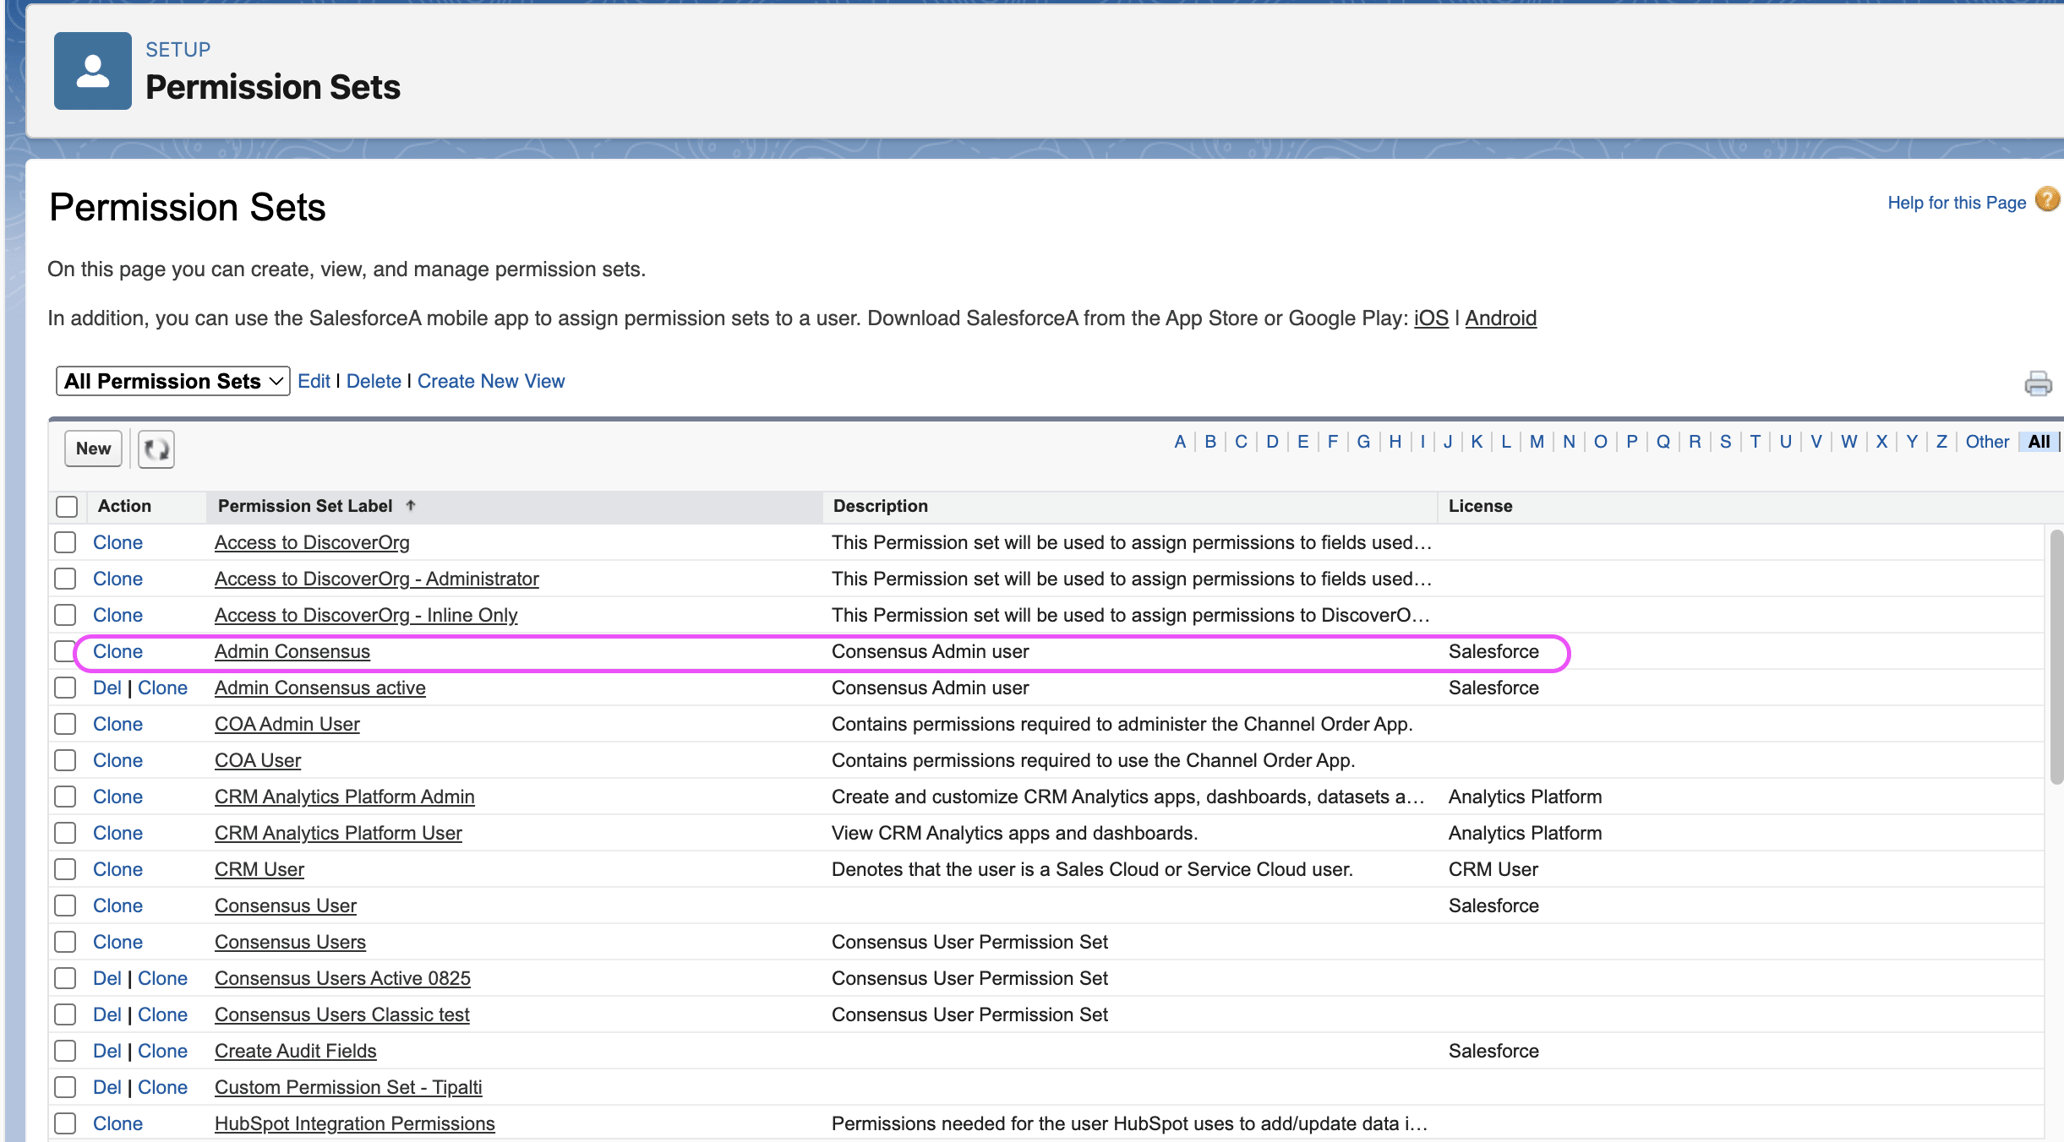The image size is (2064, 1142).
Task: Check the checkbox for COA Admin User
Action: pos(65,723)
